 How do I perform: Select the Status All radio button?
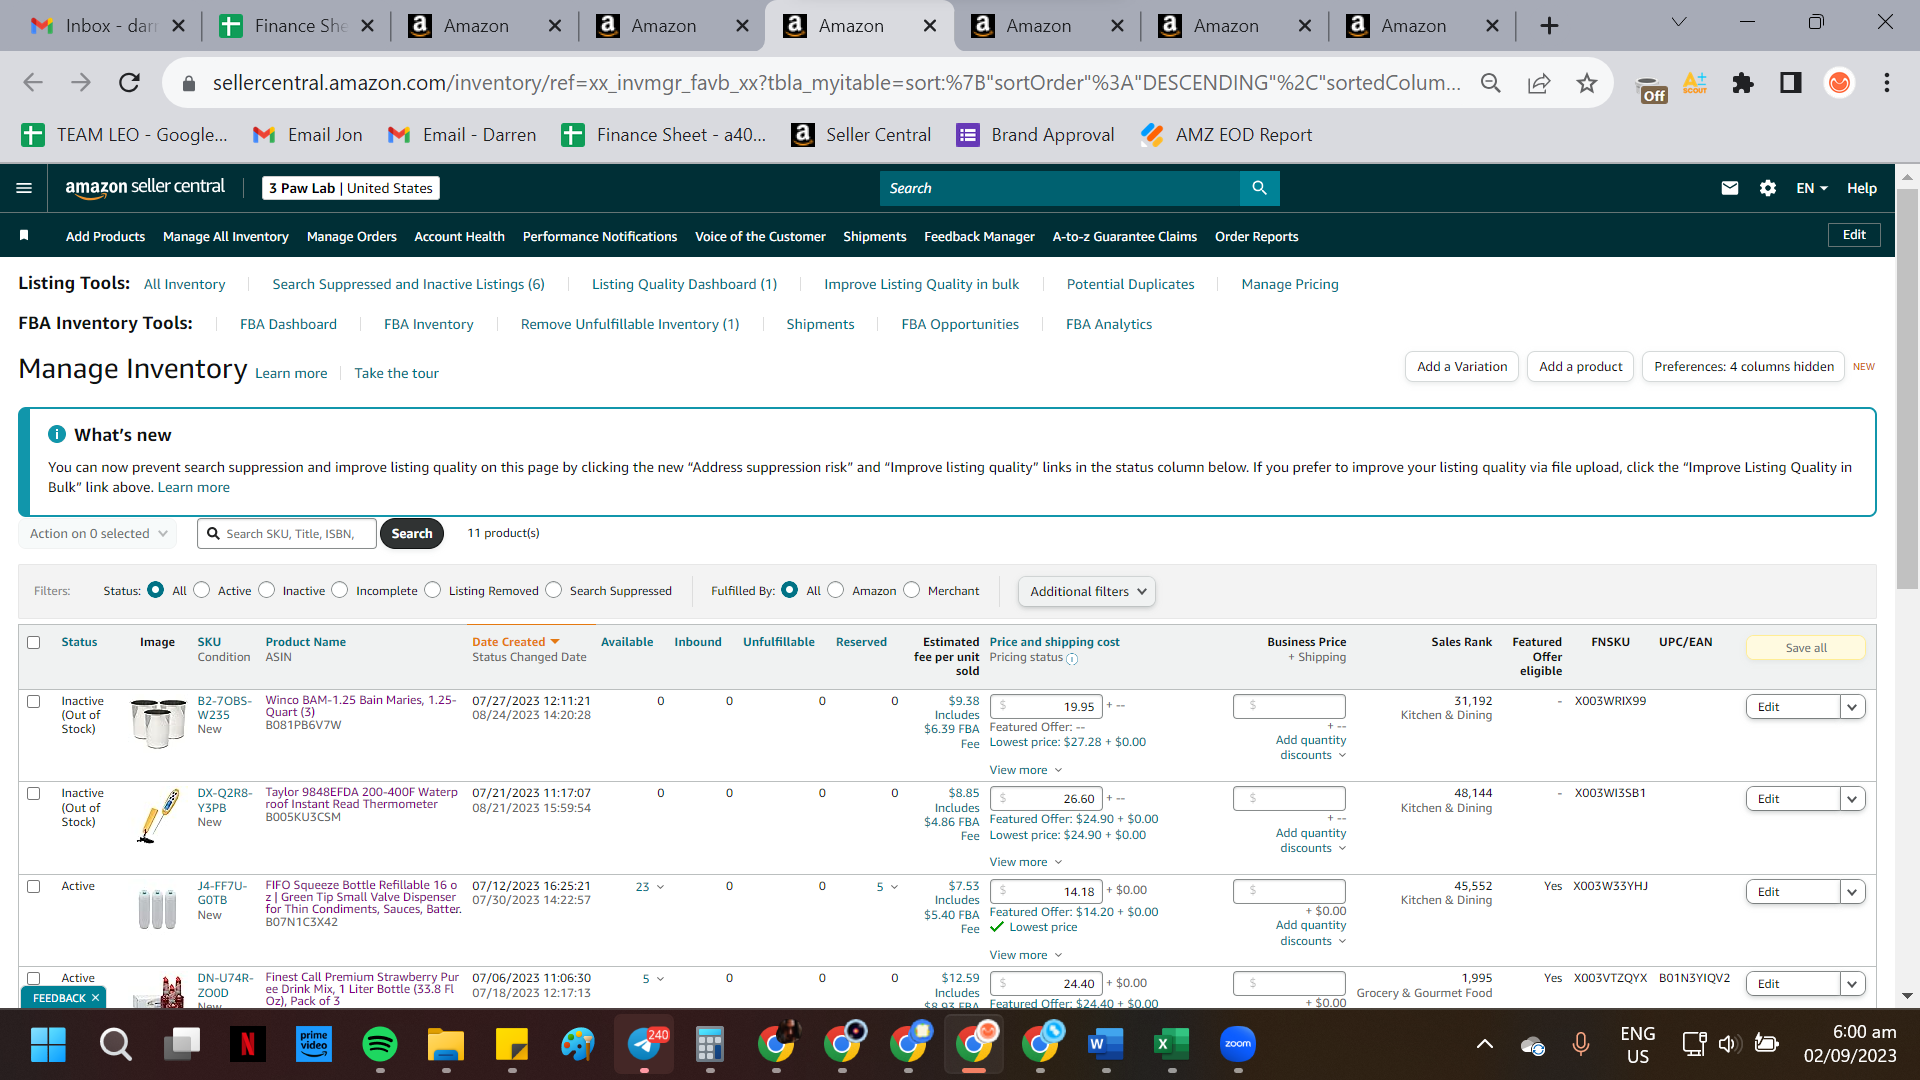pos(155,590)
